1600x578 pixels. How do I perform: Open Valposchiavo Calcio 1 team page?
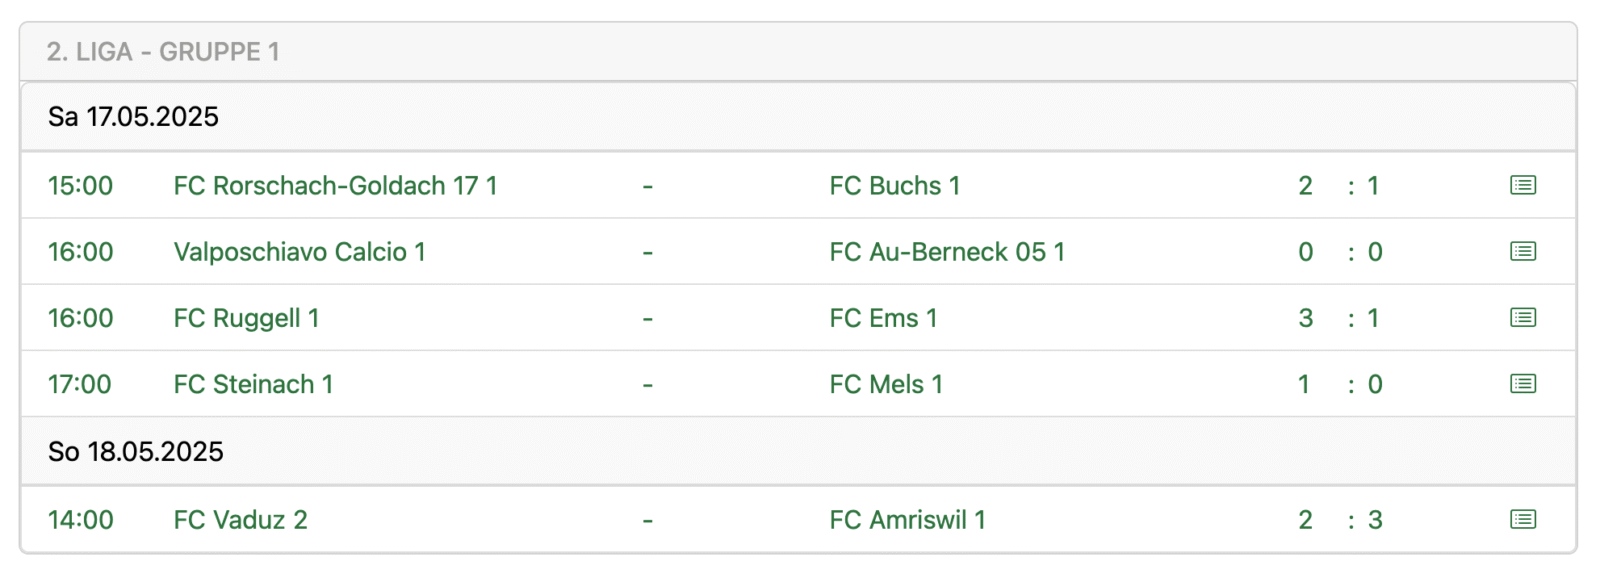[299, 252]
